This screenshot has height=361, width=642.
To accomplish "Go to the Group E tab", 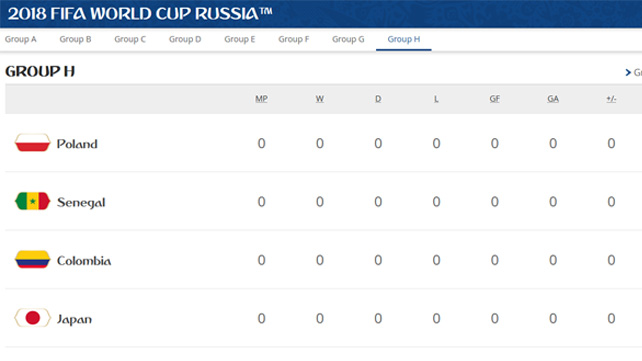I will pos(240,39).
